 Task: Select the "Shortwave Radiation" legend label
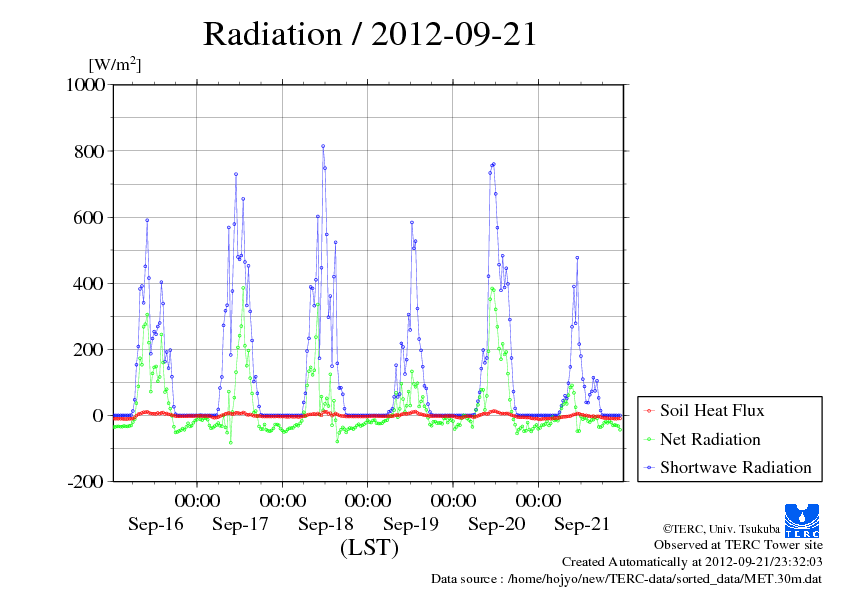(x=735, y=467)
